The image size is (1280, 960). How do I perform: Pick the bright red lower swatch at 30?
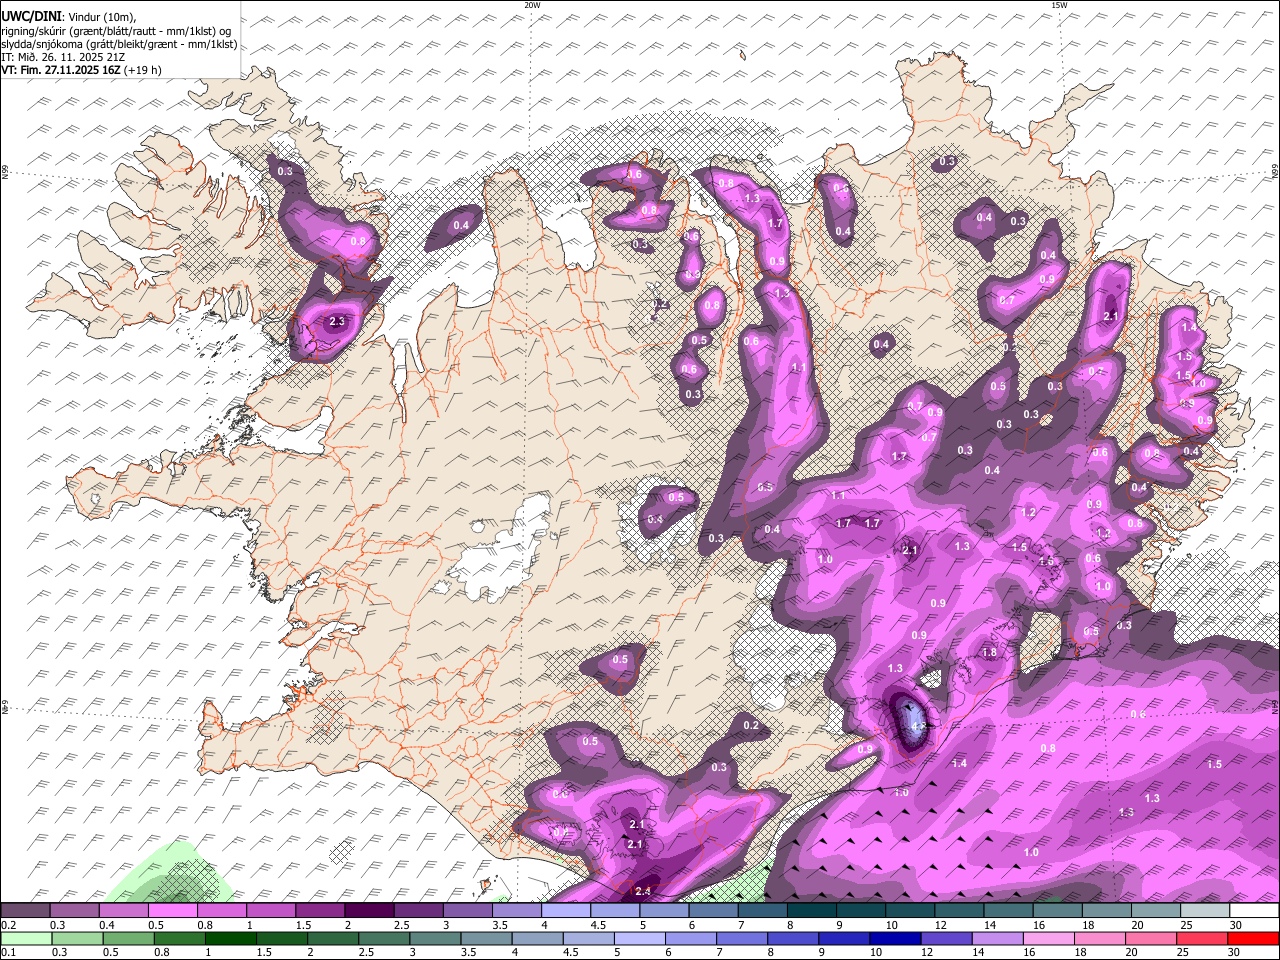(1253, 939)
